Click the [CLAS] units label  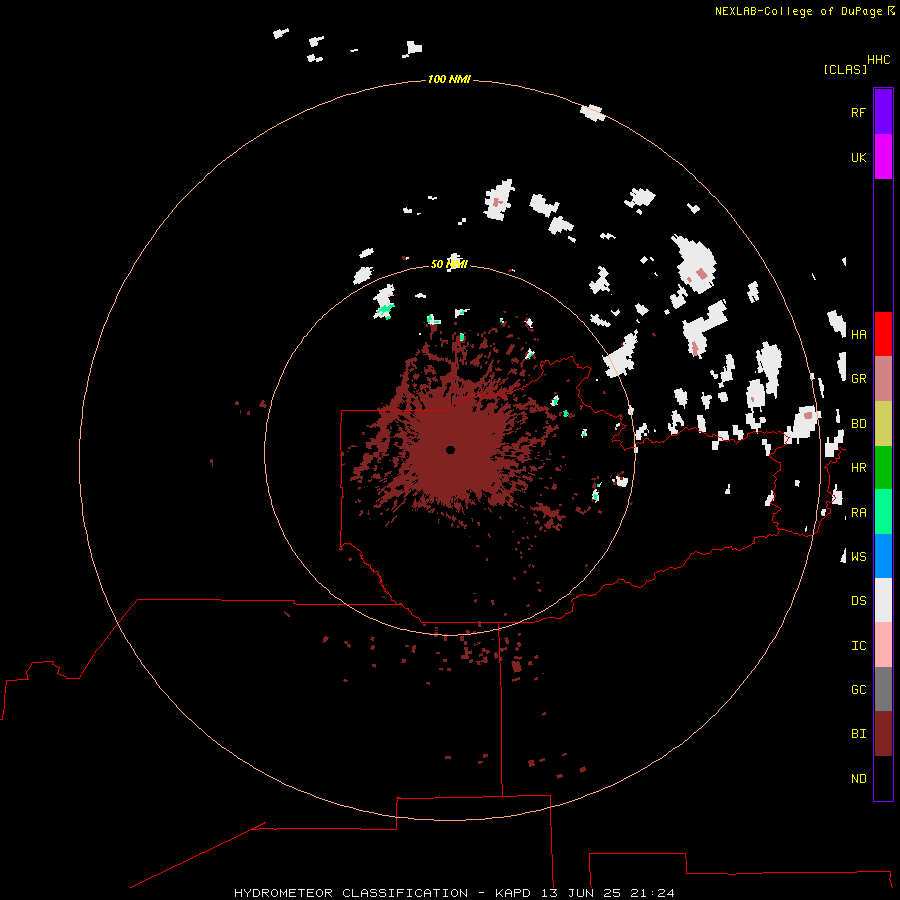845,69
